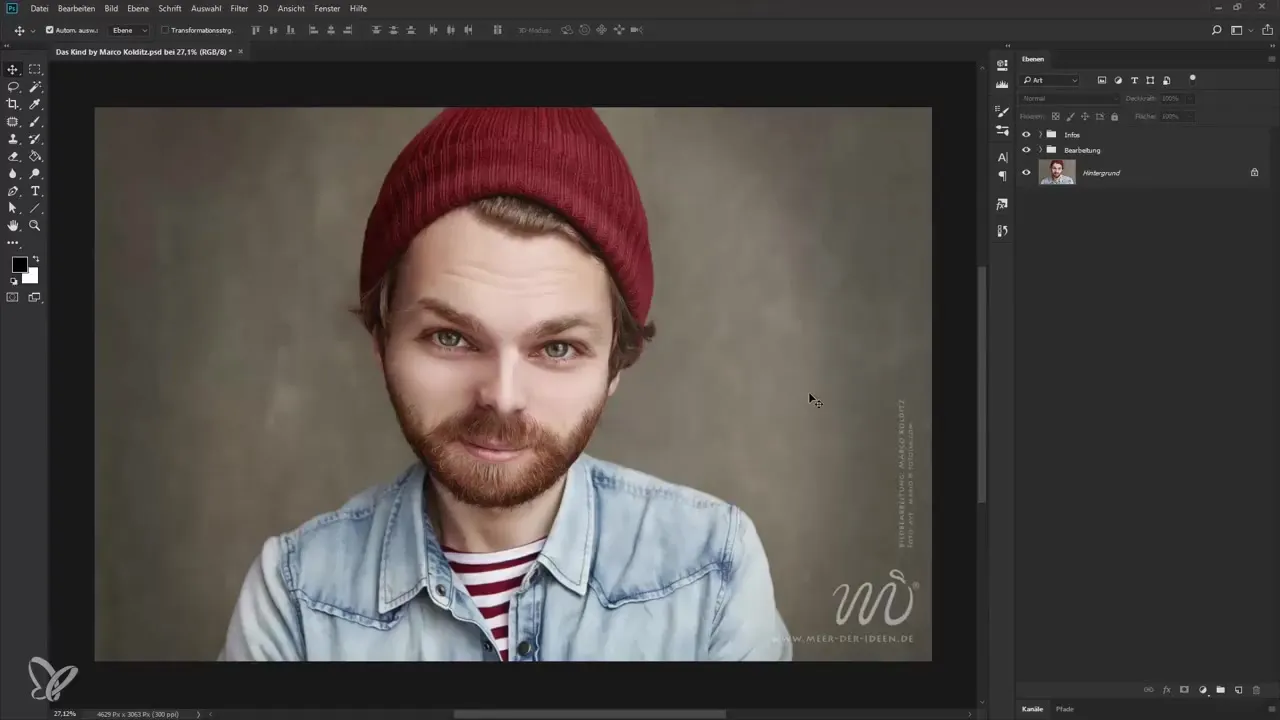Viewport: 1280px width, 720px height.
Task: Toggle lock transparent pixels
Action: 1055,117
